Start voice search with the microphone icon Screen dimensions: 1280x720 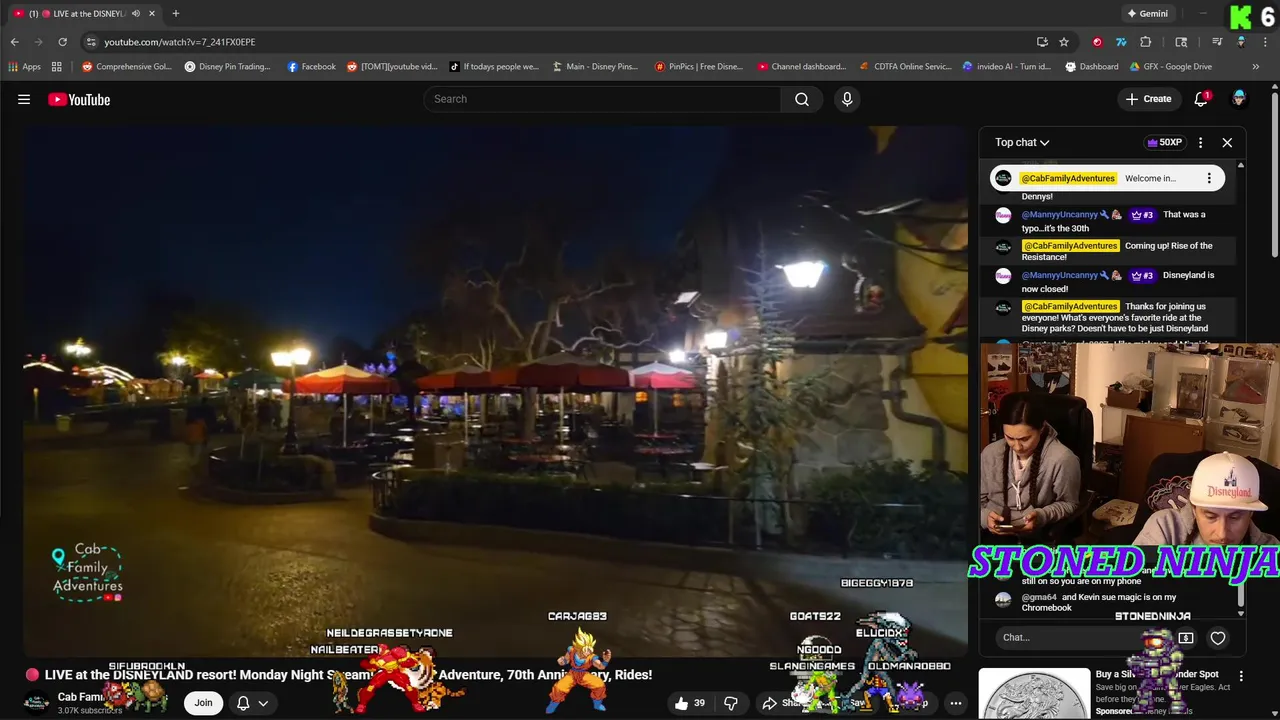847,99
